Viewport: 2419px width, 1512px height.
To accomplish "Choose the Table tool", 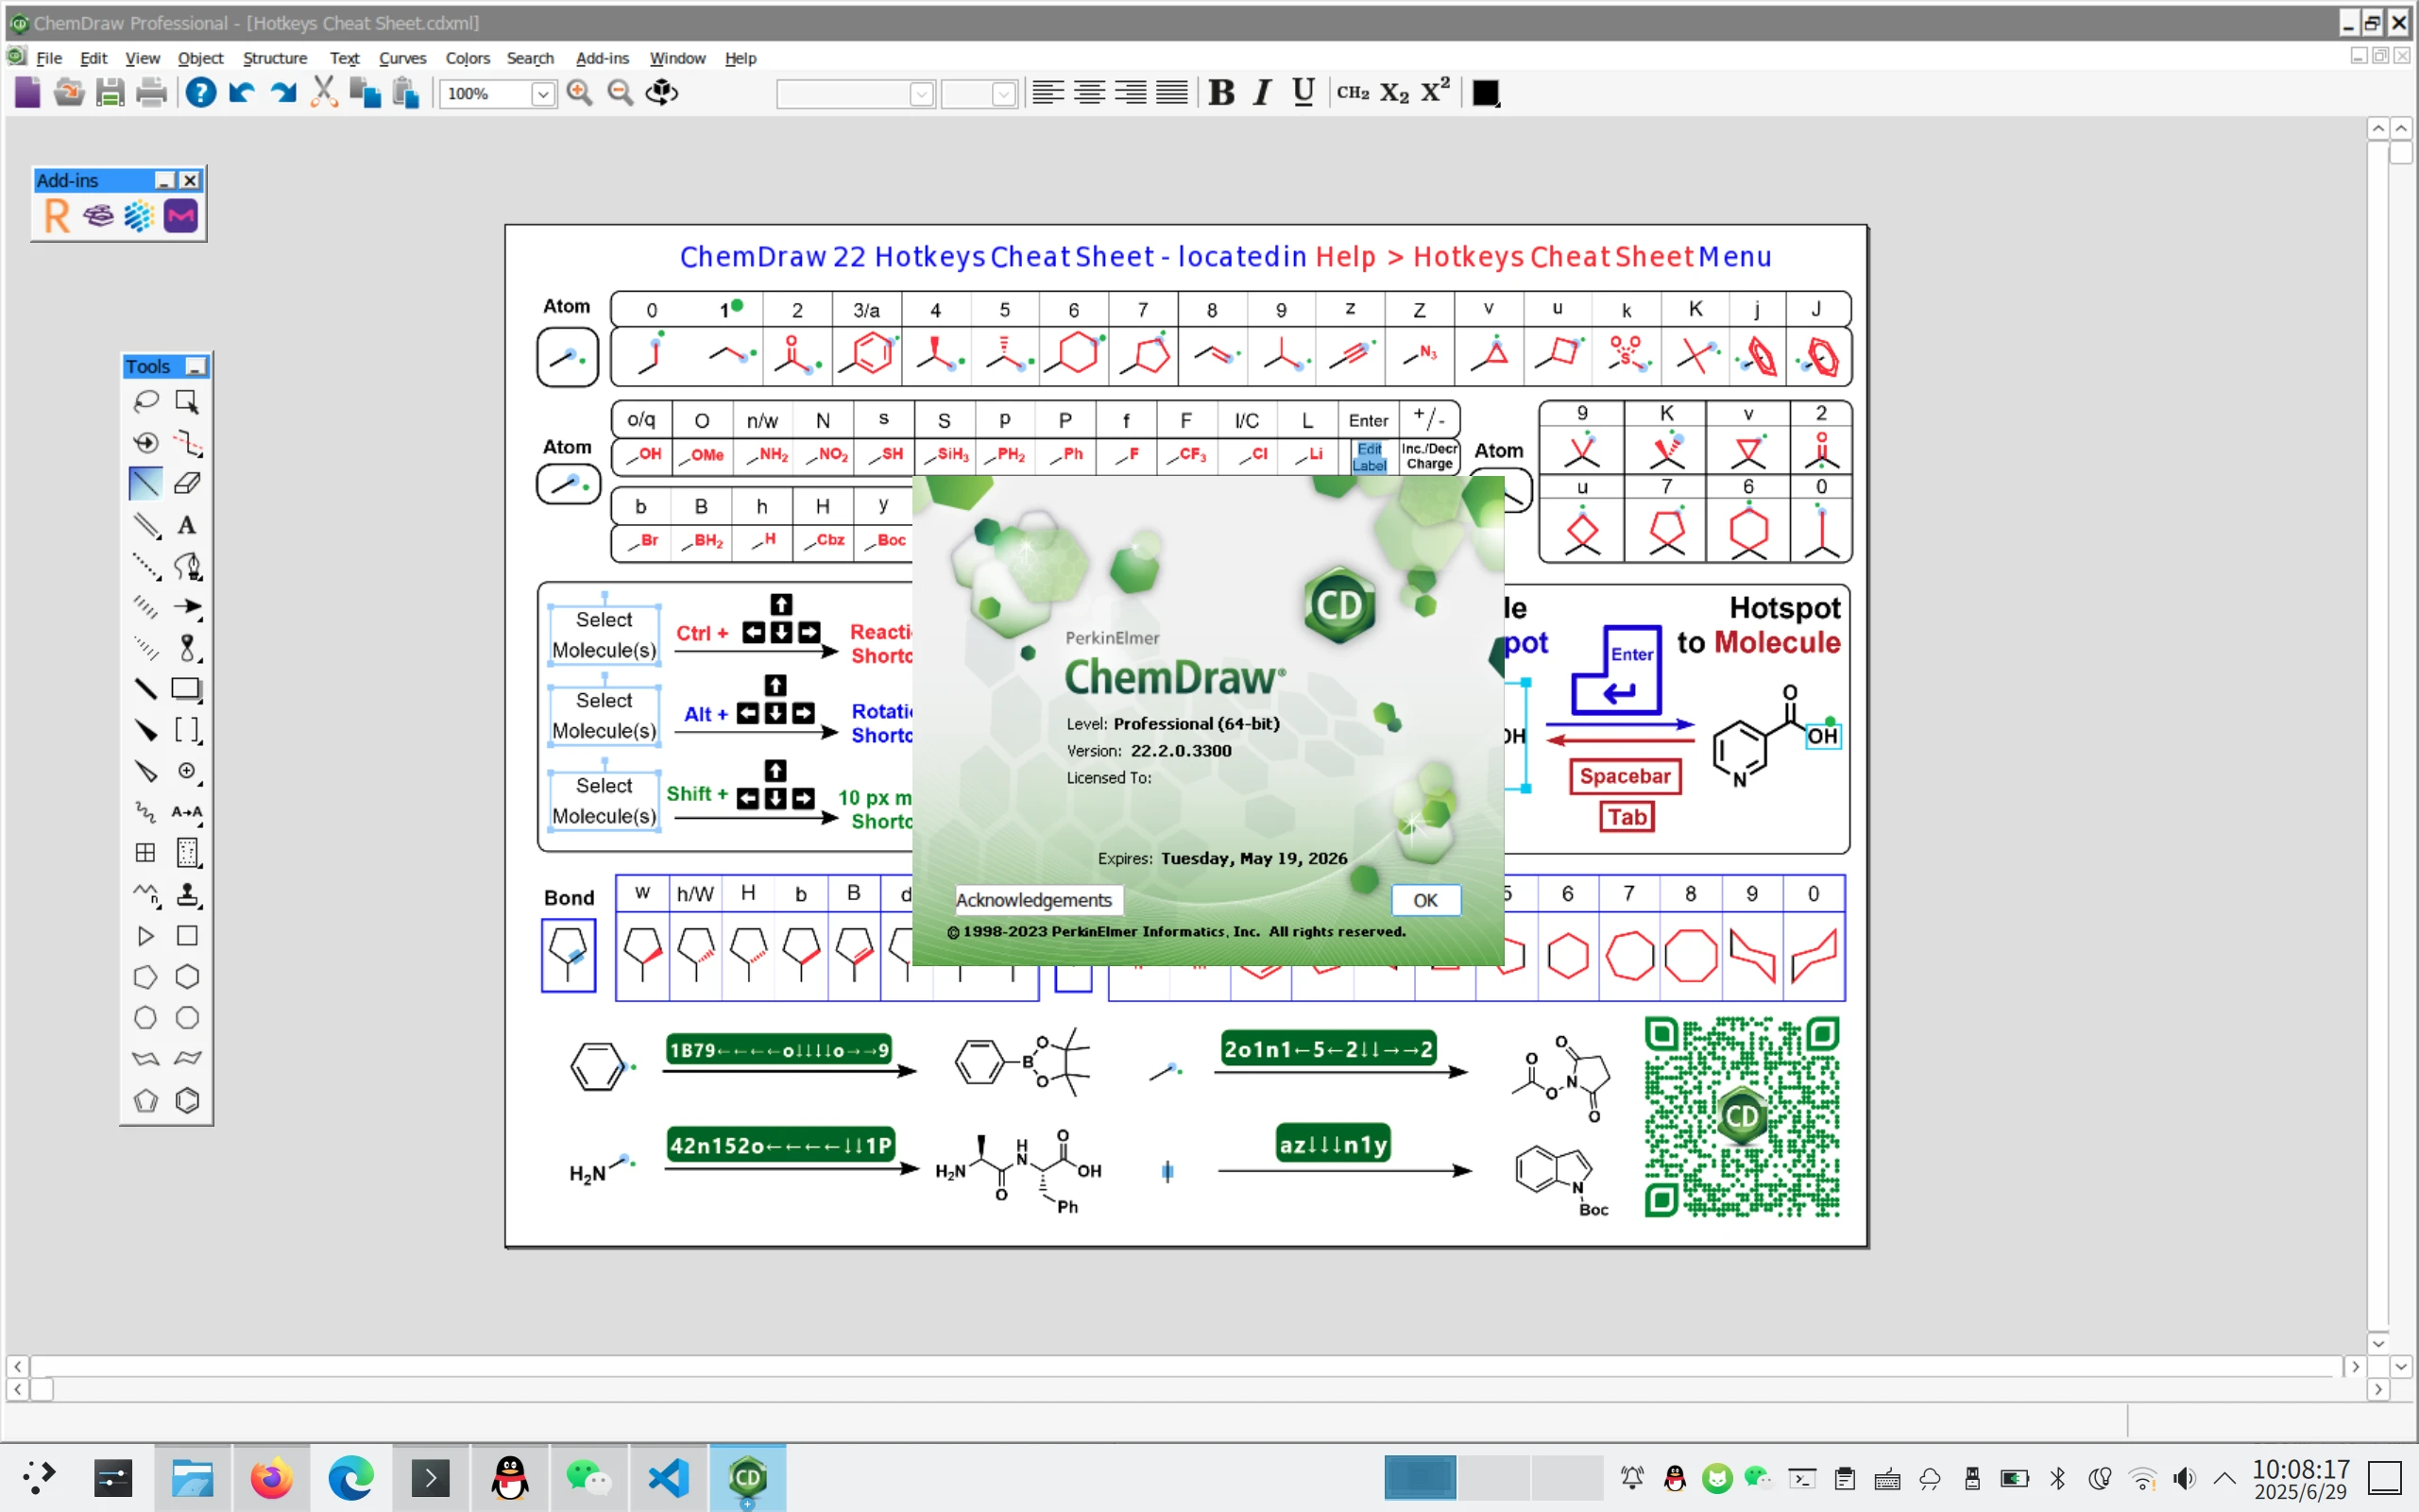I will coord(146,852).
